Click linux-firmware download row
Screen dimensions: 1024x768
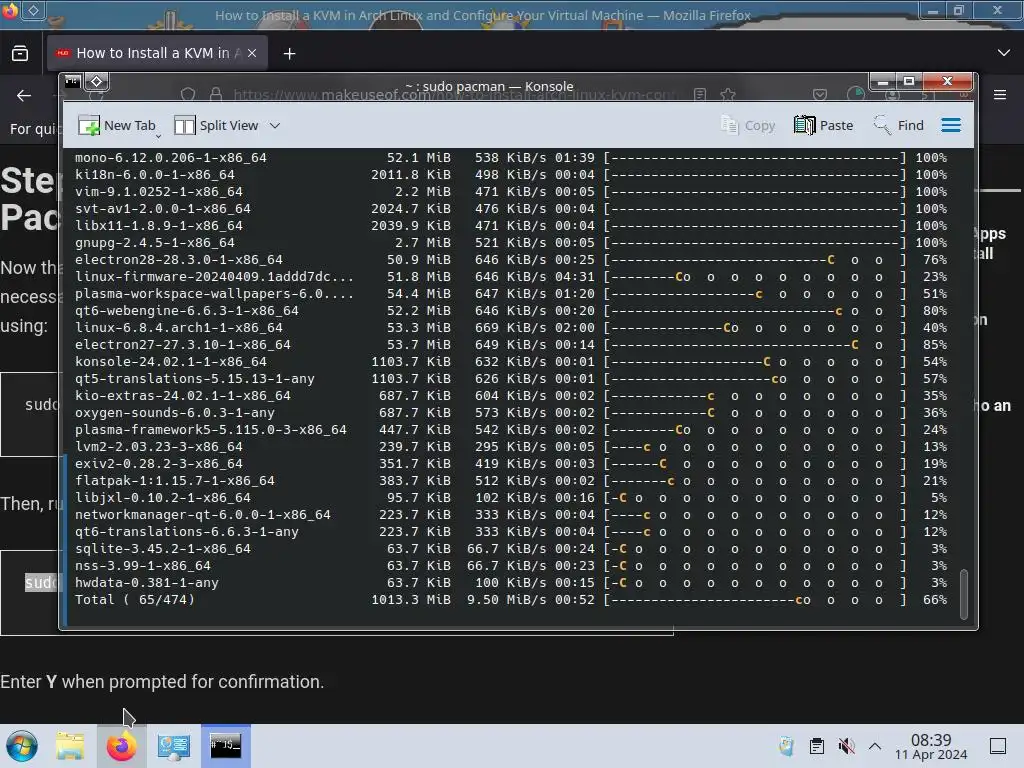[511, 277]
